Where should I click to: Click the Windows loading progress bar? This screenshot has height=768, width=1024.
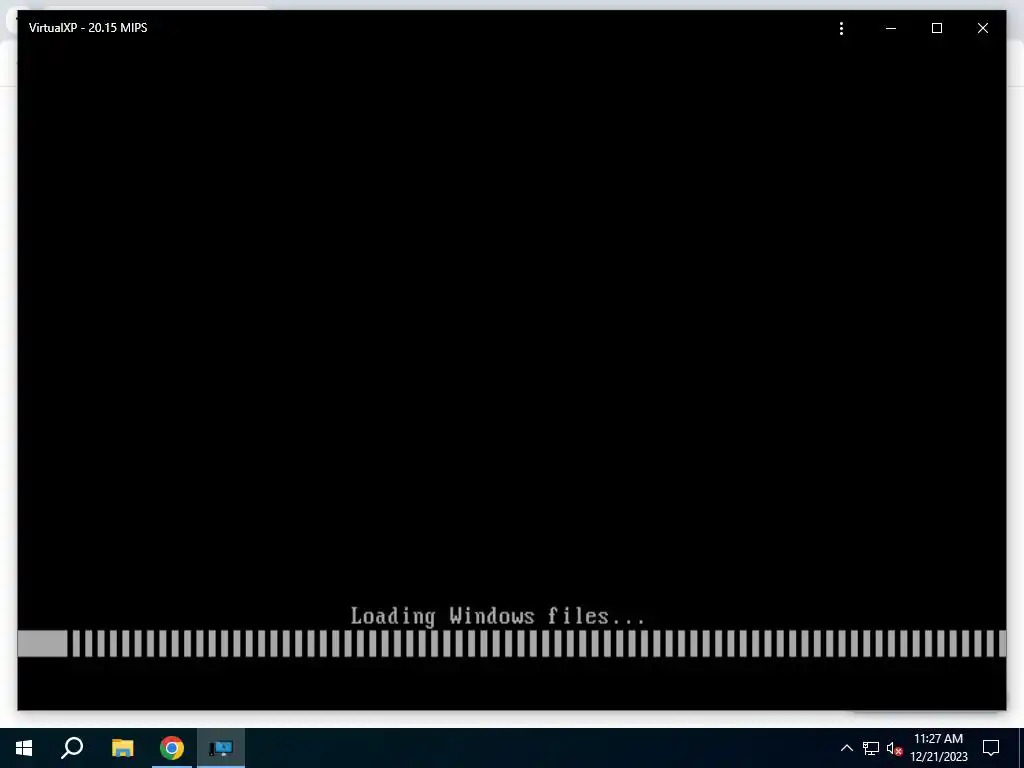point(512,643)
